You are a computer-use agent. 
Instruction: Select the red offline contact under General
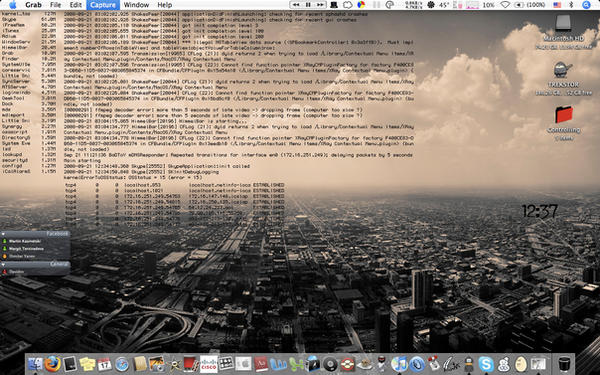pyautogui.click(x=36, y=272)
